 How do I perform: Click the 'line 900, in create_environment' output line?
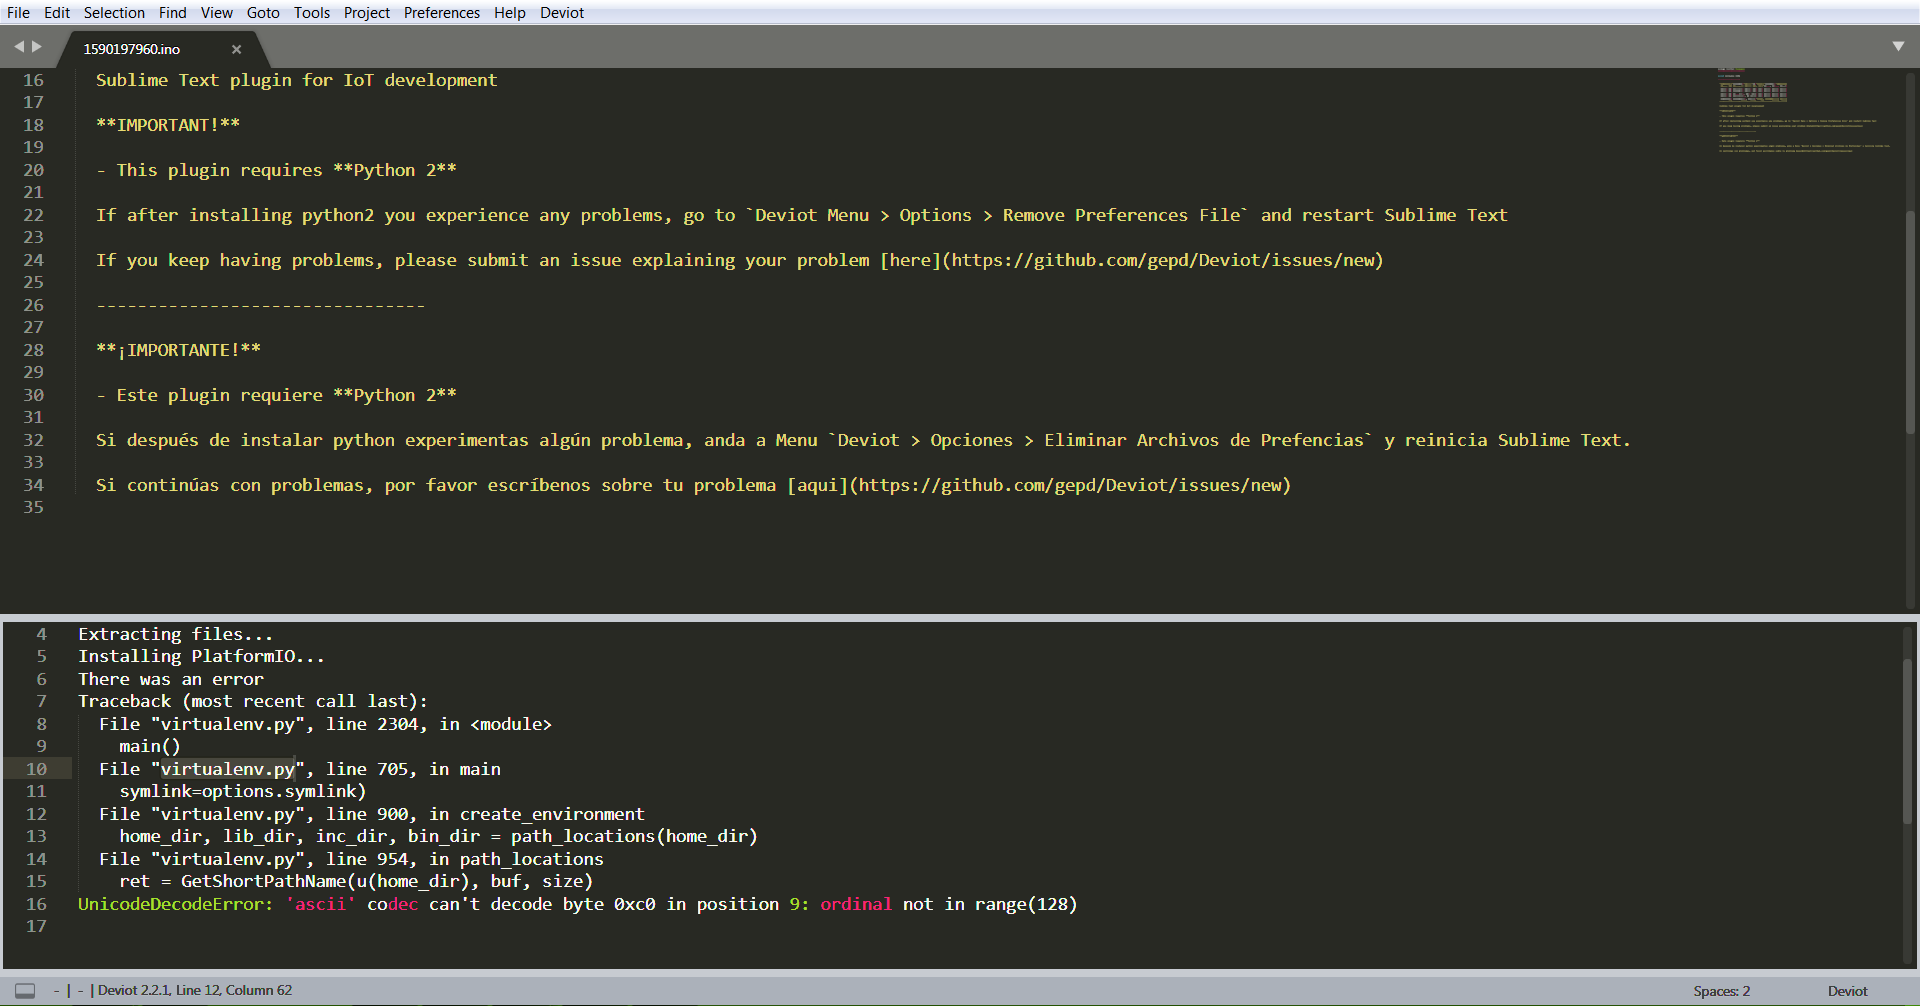(372, 814)
